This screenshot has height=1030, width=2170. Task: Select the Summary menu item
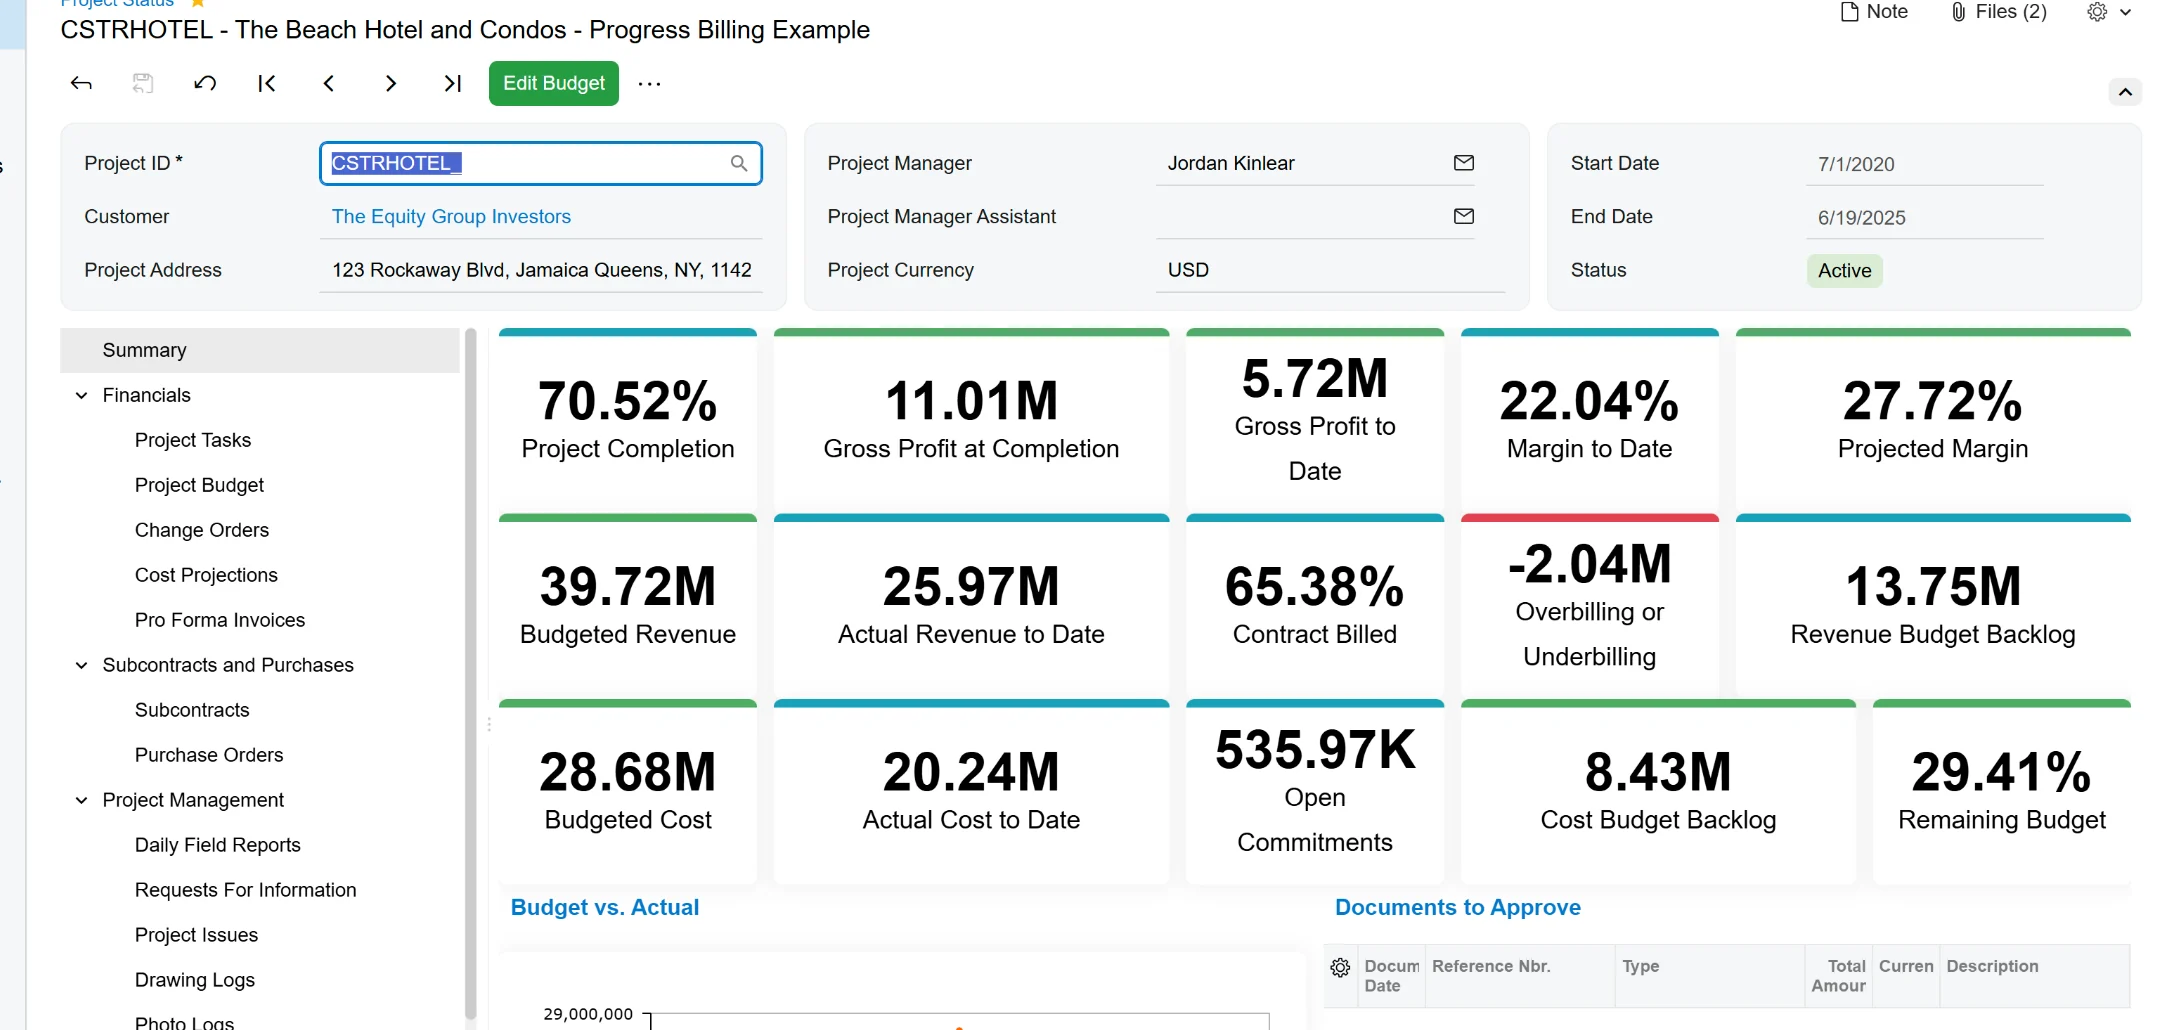coord(260,350)
